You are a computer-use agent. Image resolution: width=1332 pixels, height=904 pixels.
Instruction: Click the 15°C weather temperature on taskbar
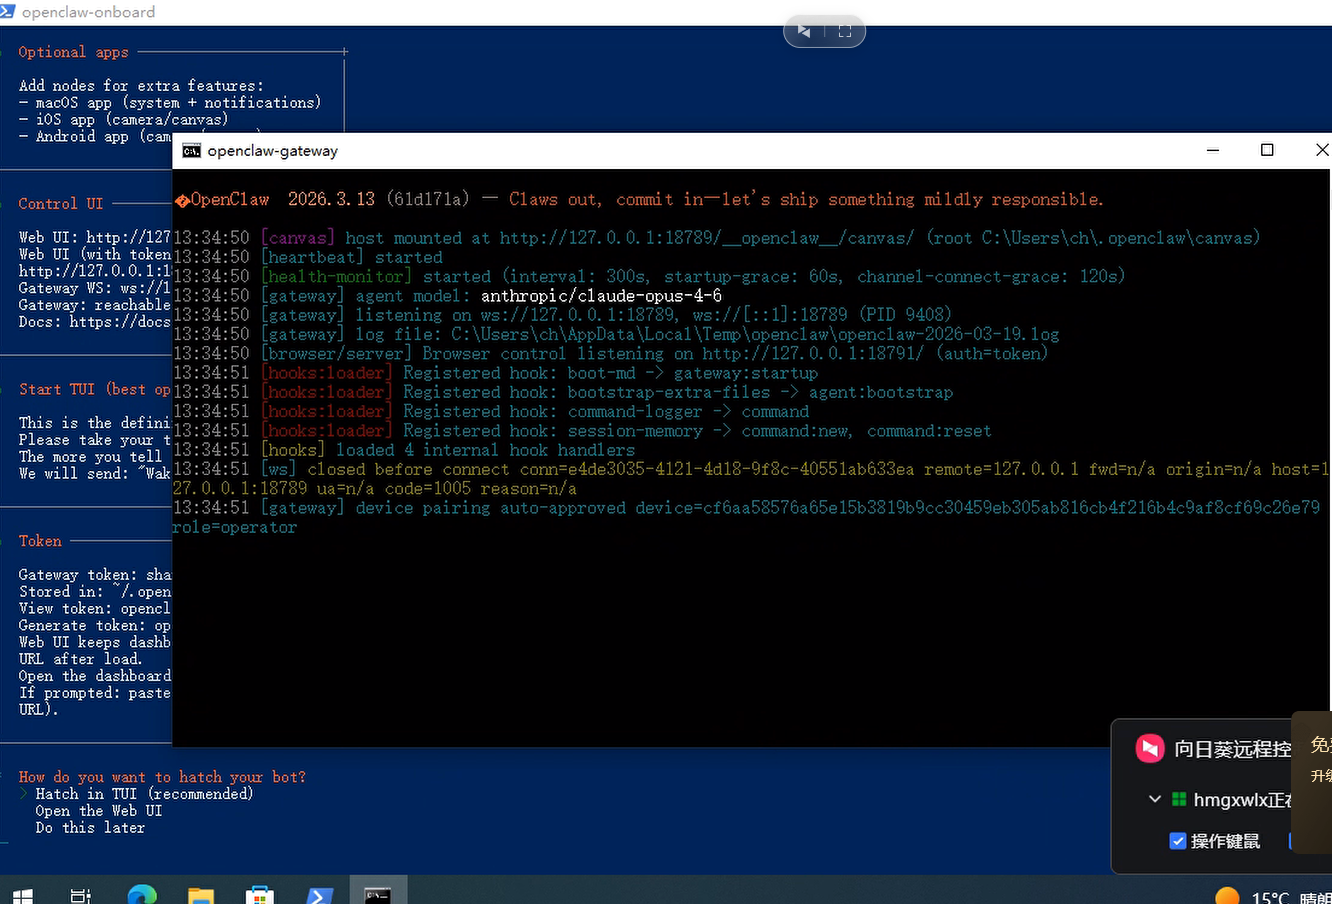[1270, 898]
